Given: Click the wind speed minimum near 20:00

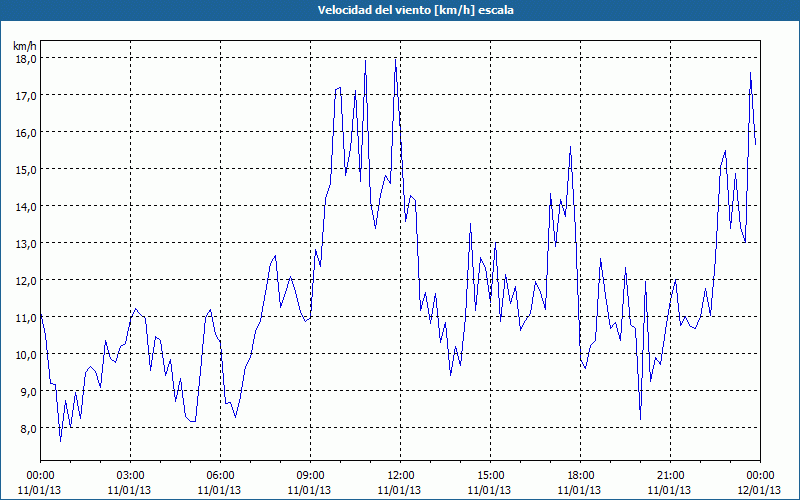Looking at the screenshot, I should (x=640, y=419).
